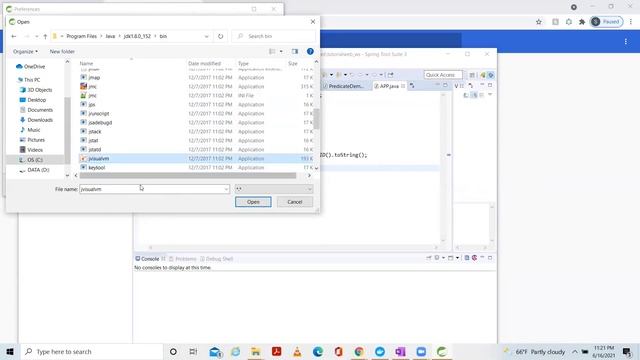Refresh the bin folder listing

tap(220, 36)
